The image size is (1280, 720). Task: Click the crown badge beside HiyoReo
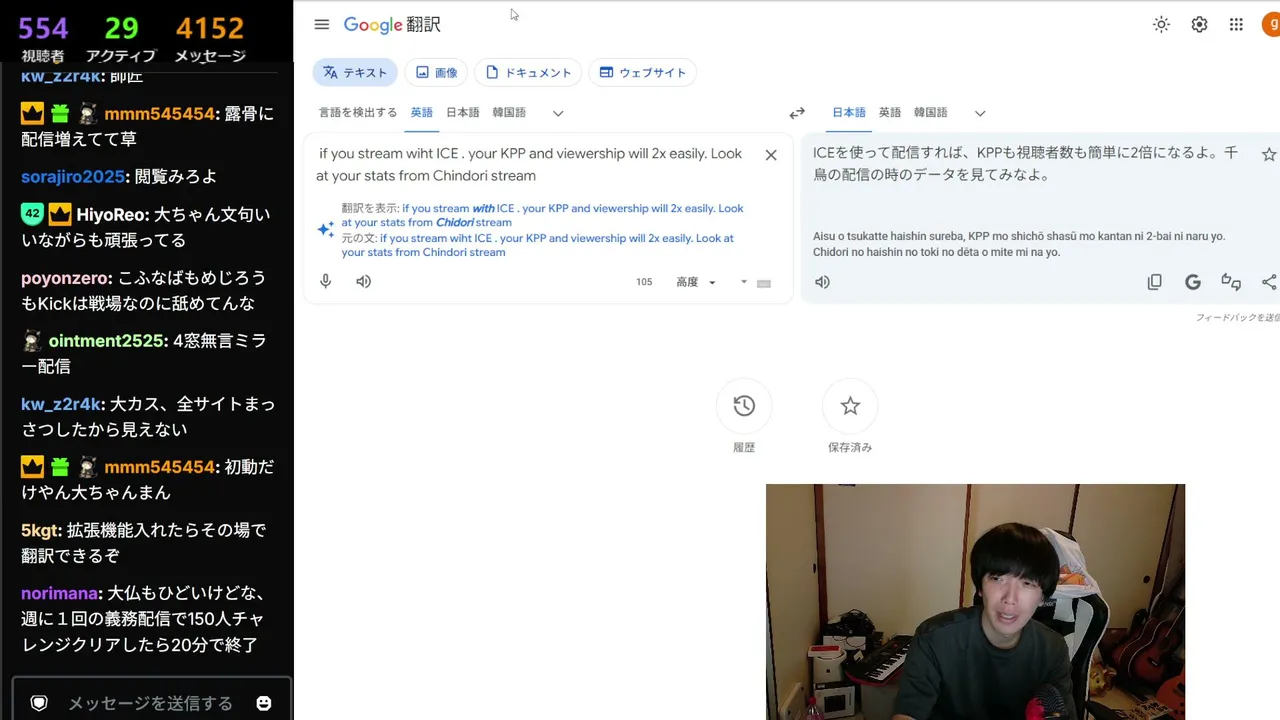[x=60, y=214]
